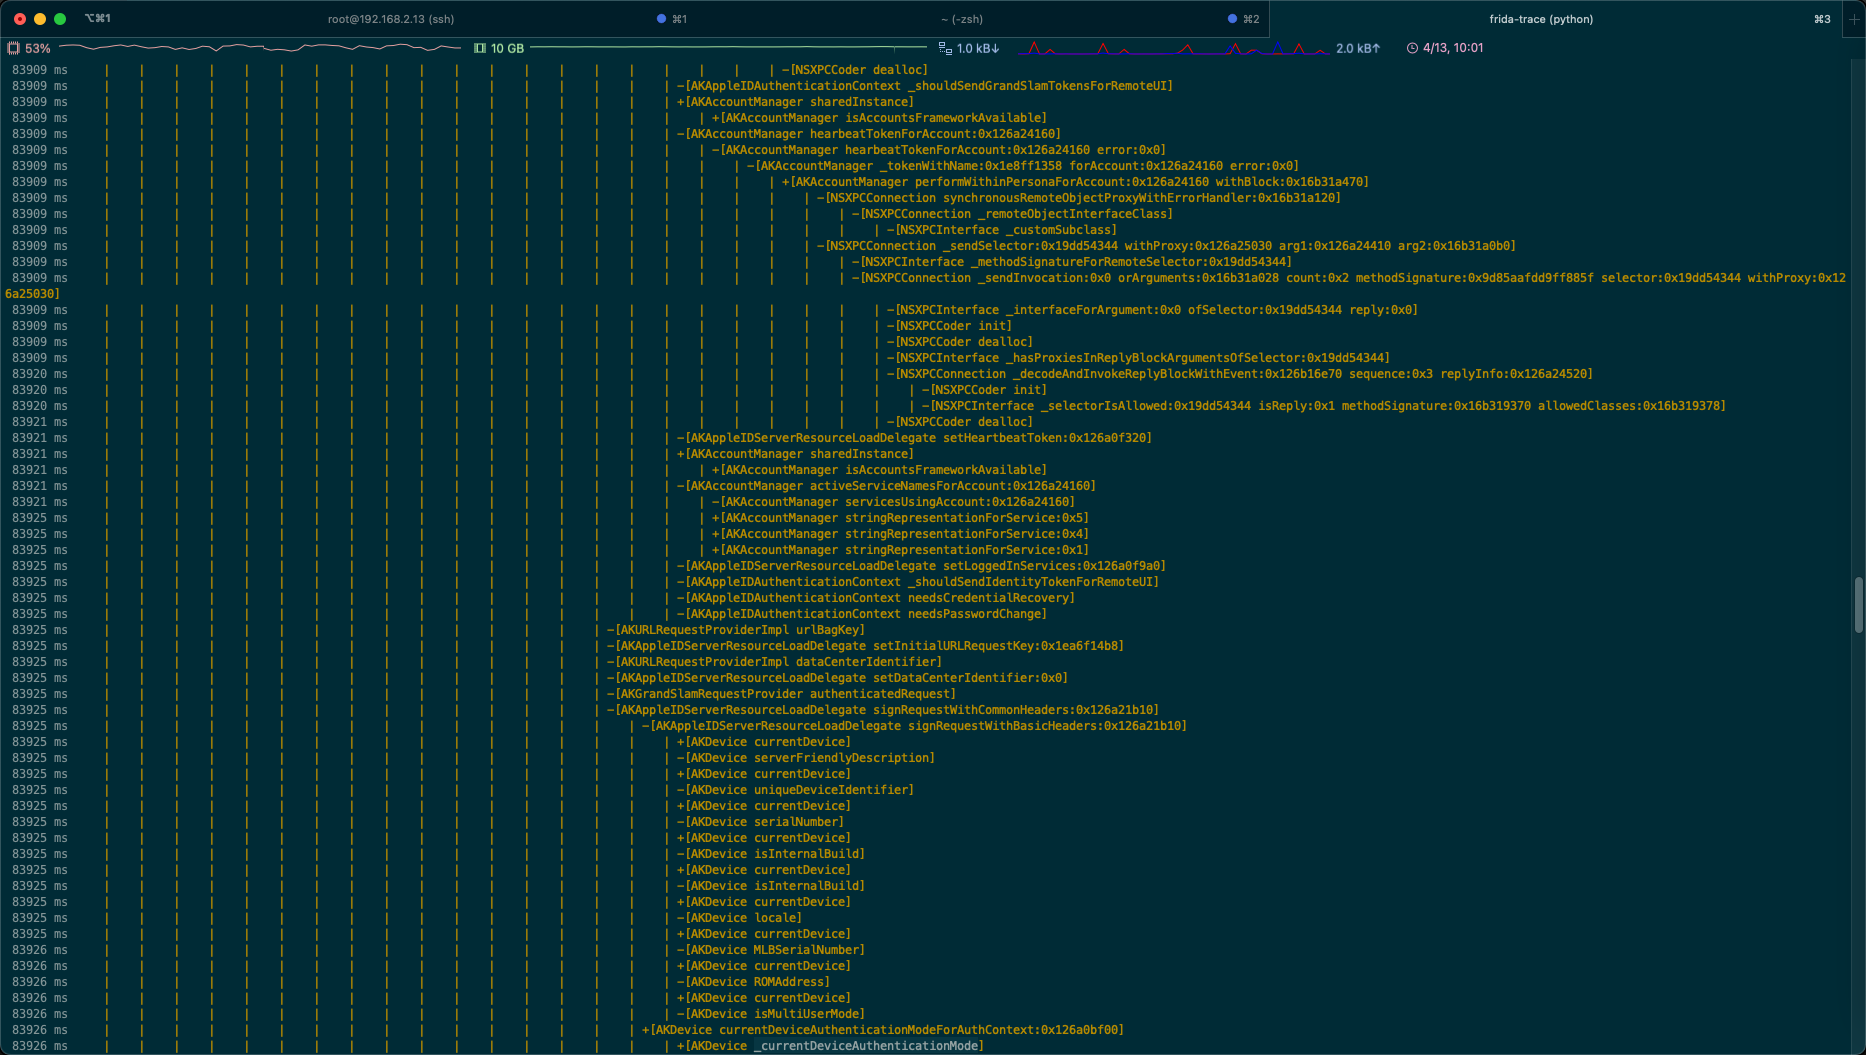Click the setDataCenterIdentifier:0x0 trace line
Viewport: 1866px width, 1055px height.
(837, 678)
